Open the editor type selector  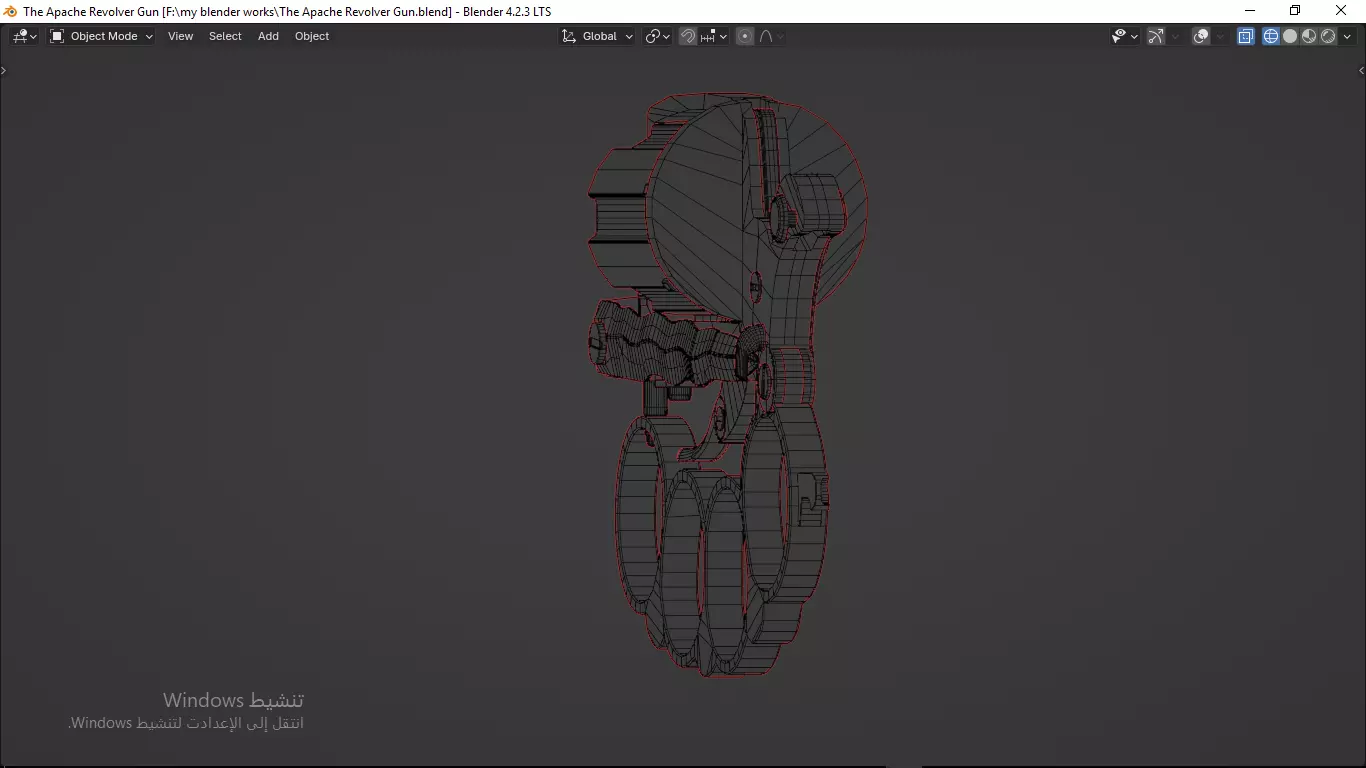(25, 36)
